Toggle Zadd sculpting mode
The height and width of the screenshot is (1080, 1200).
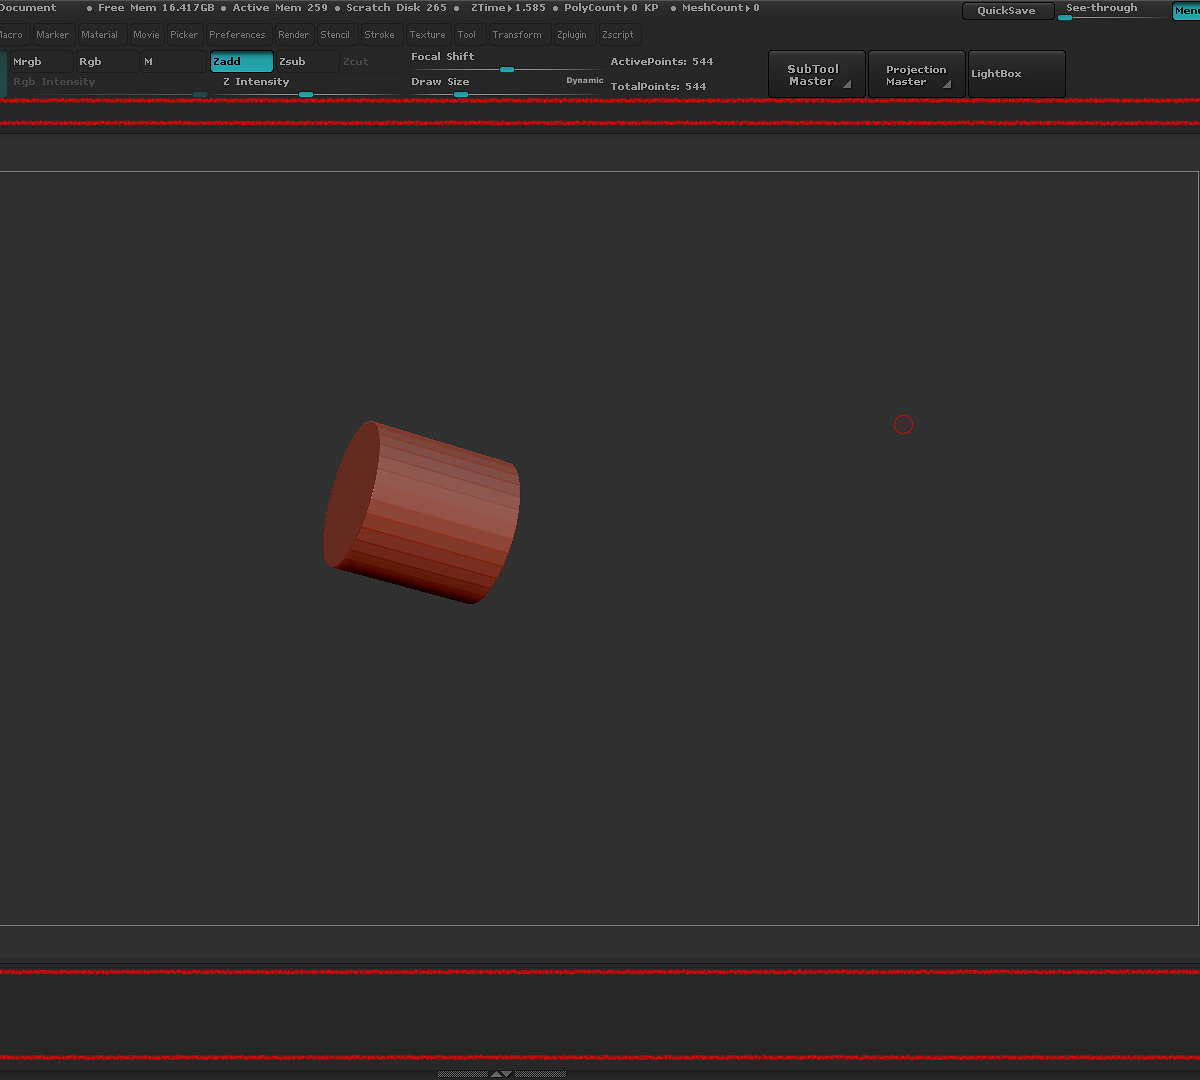tap(241, 62)
